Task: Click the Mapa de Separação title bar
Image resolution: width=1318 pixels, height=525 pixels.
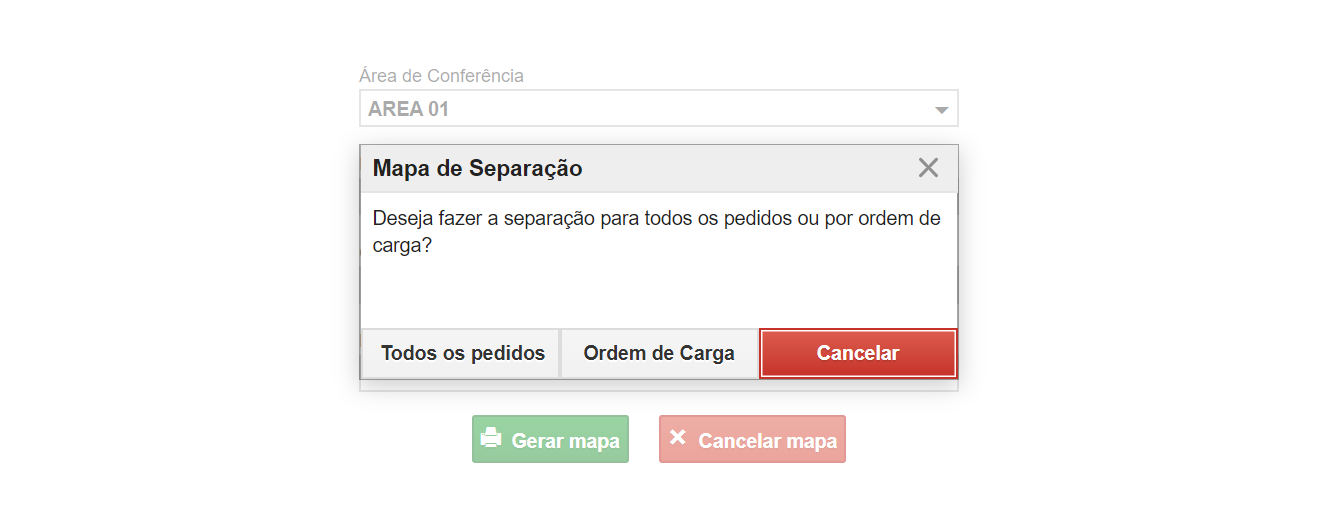Action: click(x=659, y=168)
